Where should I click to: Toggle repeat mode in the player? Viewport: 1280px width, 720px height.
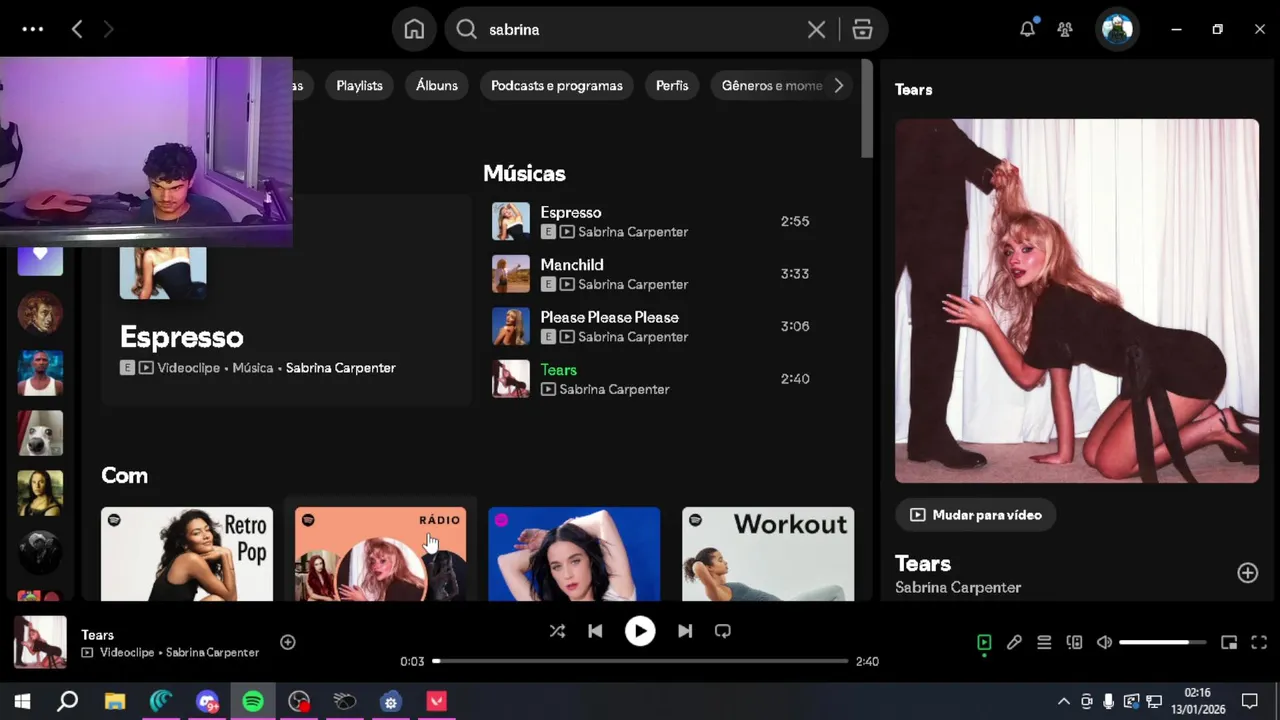coord(723,631)
